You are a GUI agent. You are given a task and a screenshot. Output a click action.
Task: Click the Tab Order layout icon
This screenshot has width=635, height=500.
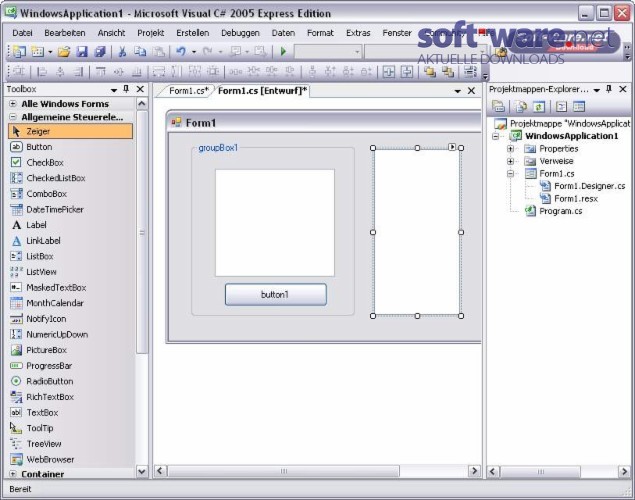[x=470, y=72]
